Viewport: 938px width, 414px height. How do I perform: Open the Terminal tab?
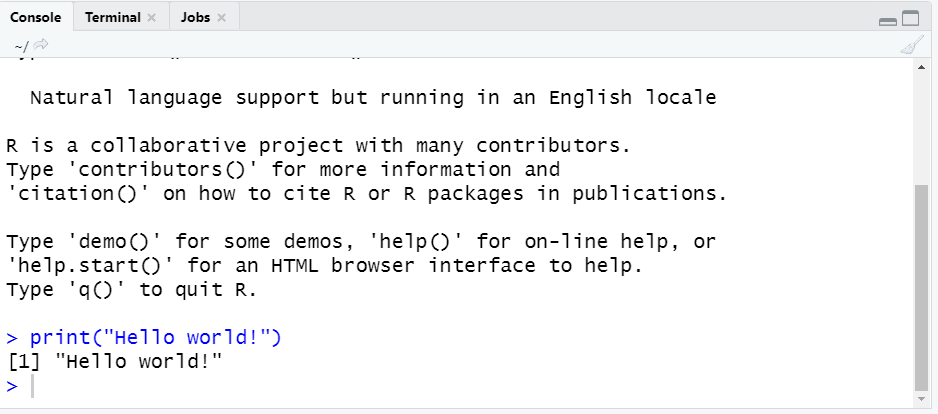[112, 18]
